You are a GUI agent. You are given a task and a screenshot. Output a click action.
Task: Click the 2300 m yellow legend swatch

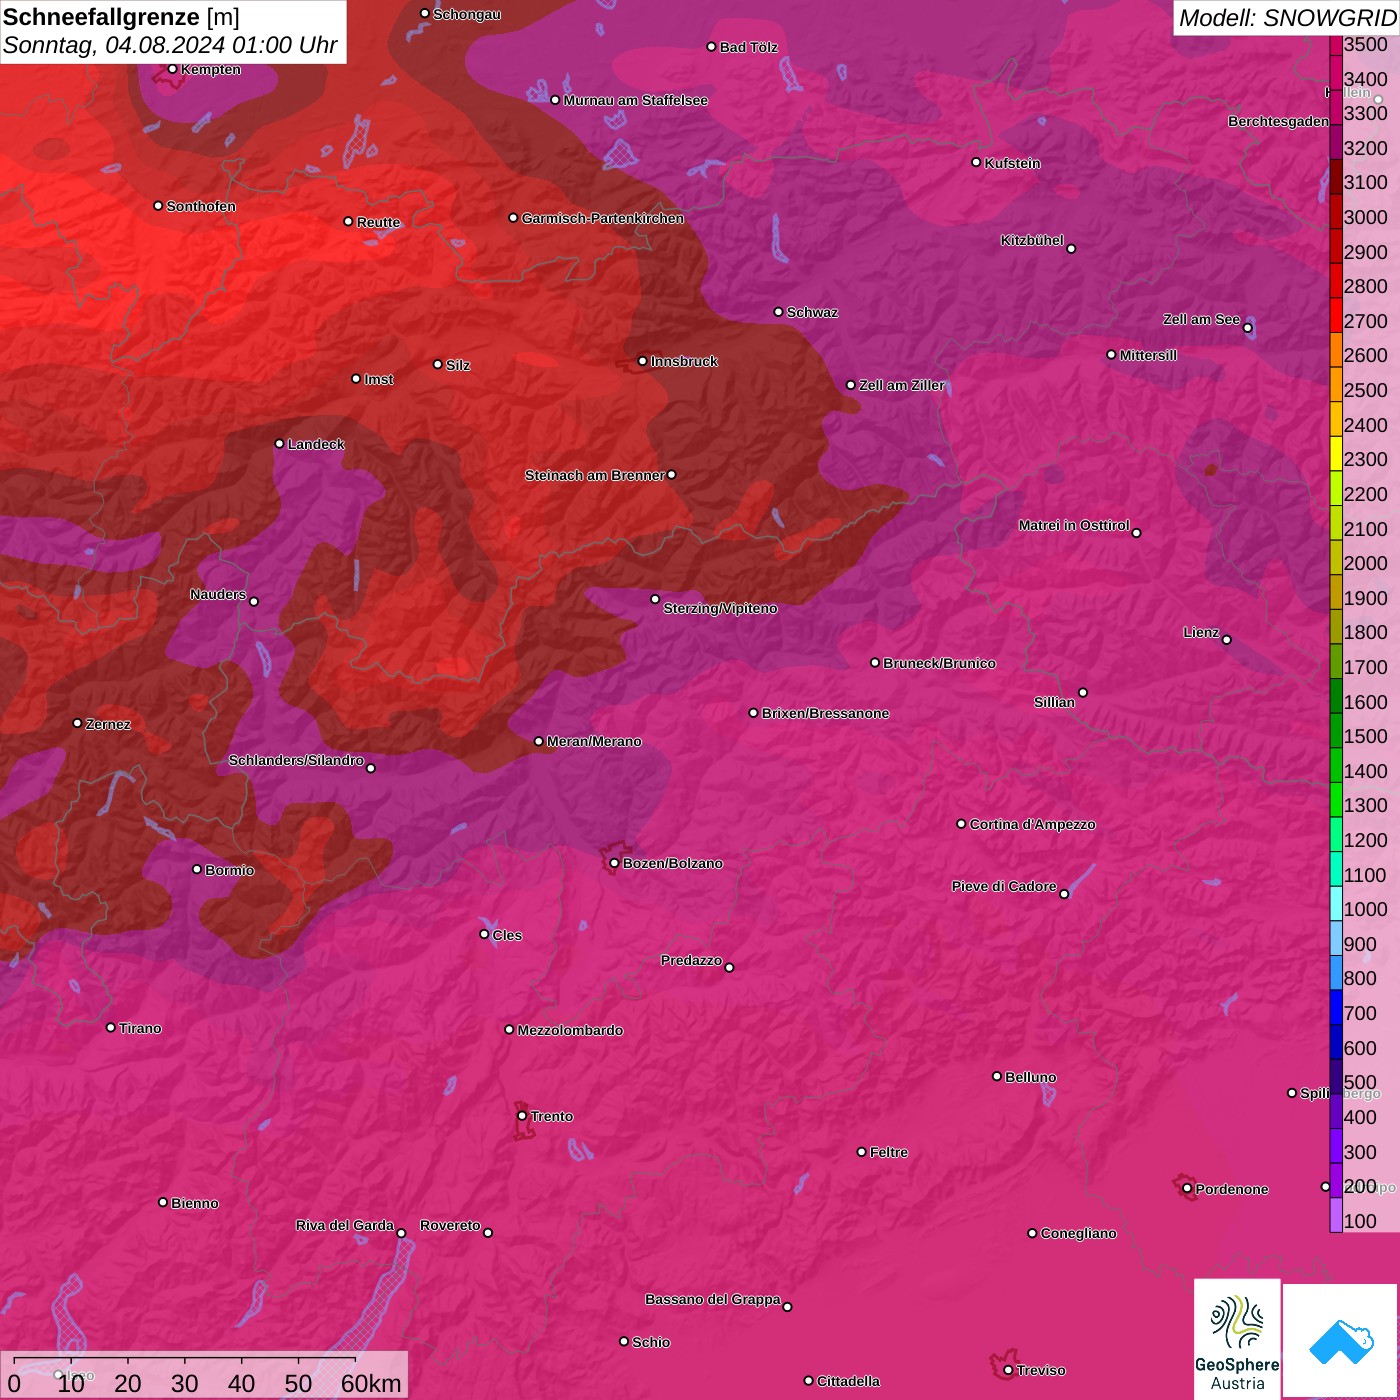click(x=1336, y=452)
